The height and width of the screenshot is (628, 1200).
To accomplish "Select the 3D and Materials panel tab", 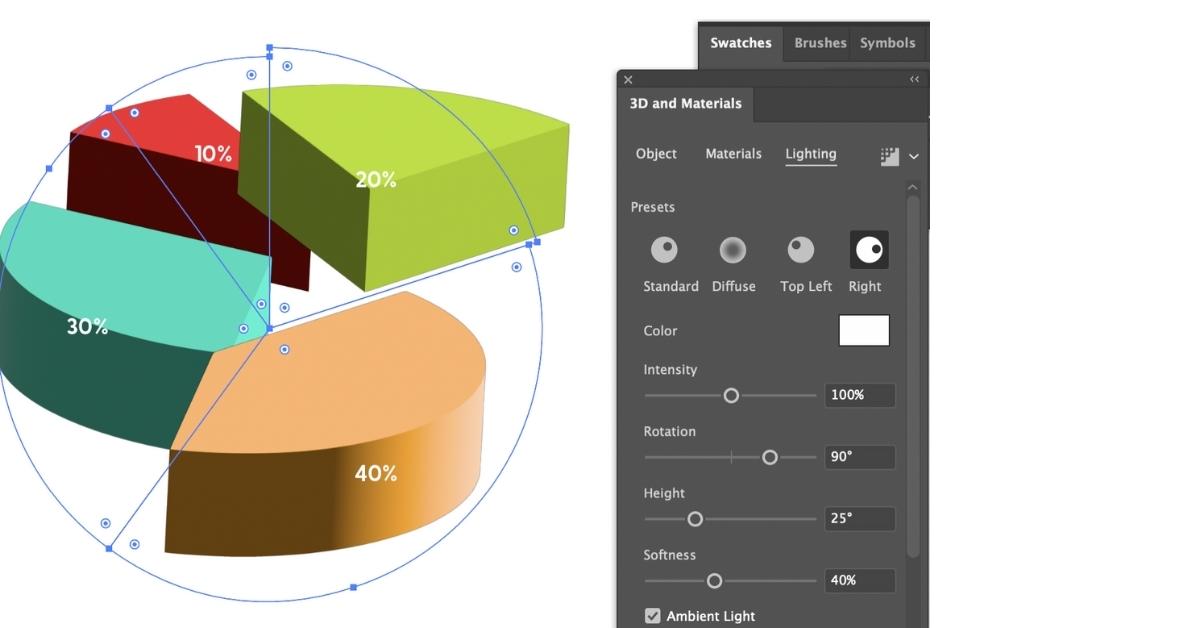I will click(x=686, y=104).
